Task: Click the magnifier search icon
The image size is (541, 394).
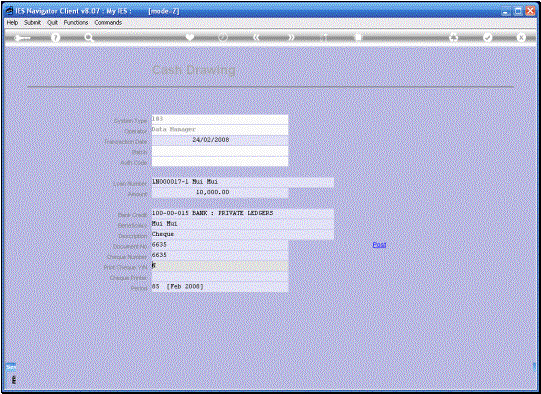Action: 89,38
